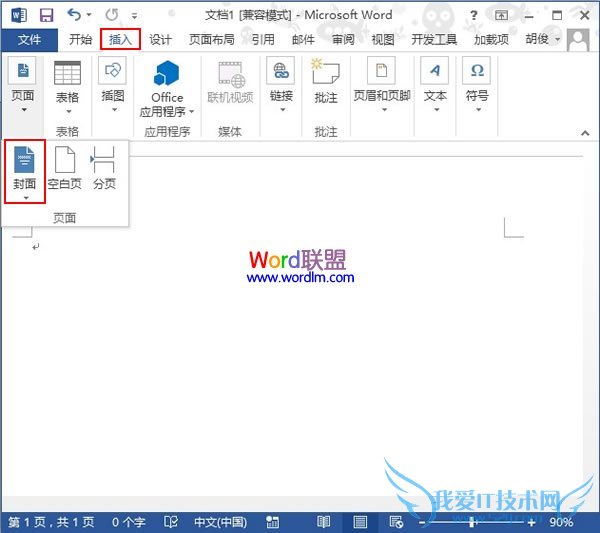Insert a 批注 comment
600x533 pixels.
326,81
